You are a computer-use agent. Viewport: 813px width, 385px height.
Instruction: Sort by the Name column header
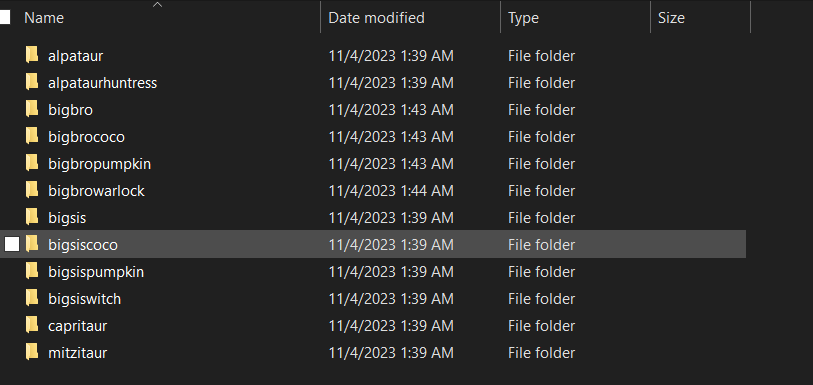[x=44, y=18]
